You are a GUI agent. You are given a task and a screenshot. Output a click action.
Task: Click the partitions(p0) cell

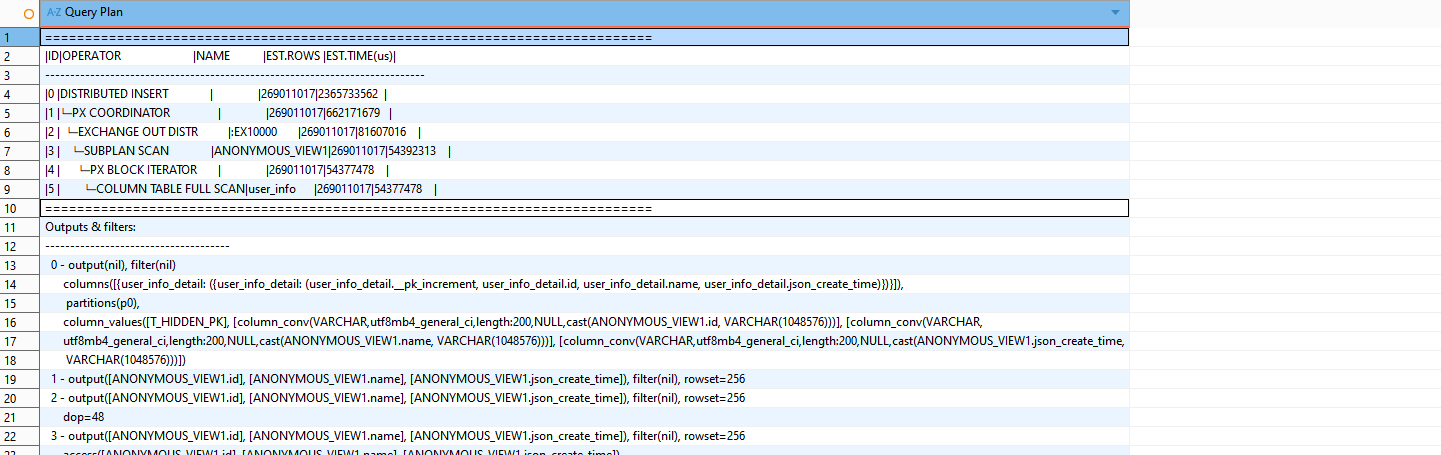(102, 303)
